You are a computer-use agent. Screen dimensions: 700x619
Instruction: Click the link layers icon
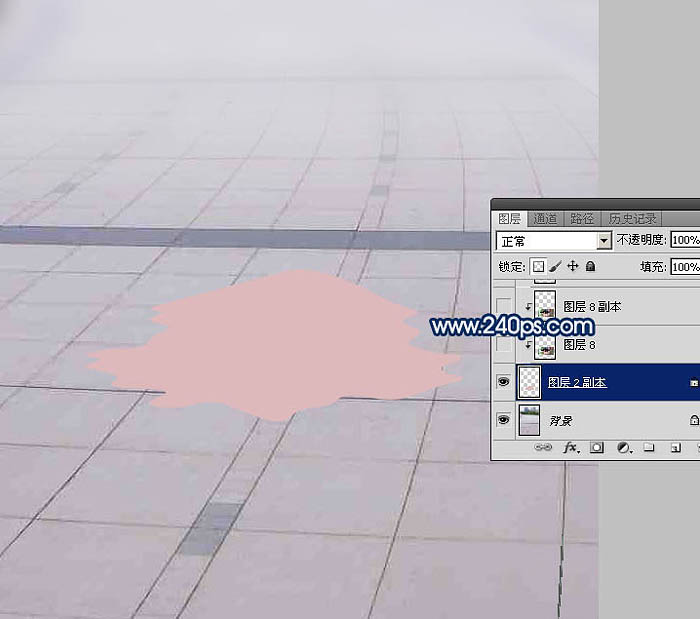tap(543, 447)
